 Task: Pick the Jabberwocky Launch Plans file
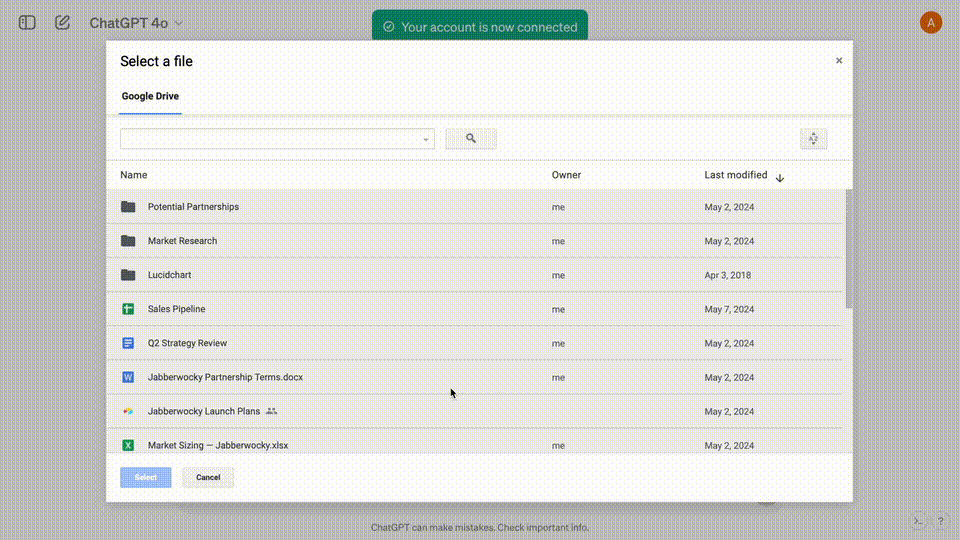click(x=204, y=411)
